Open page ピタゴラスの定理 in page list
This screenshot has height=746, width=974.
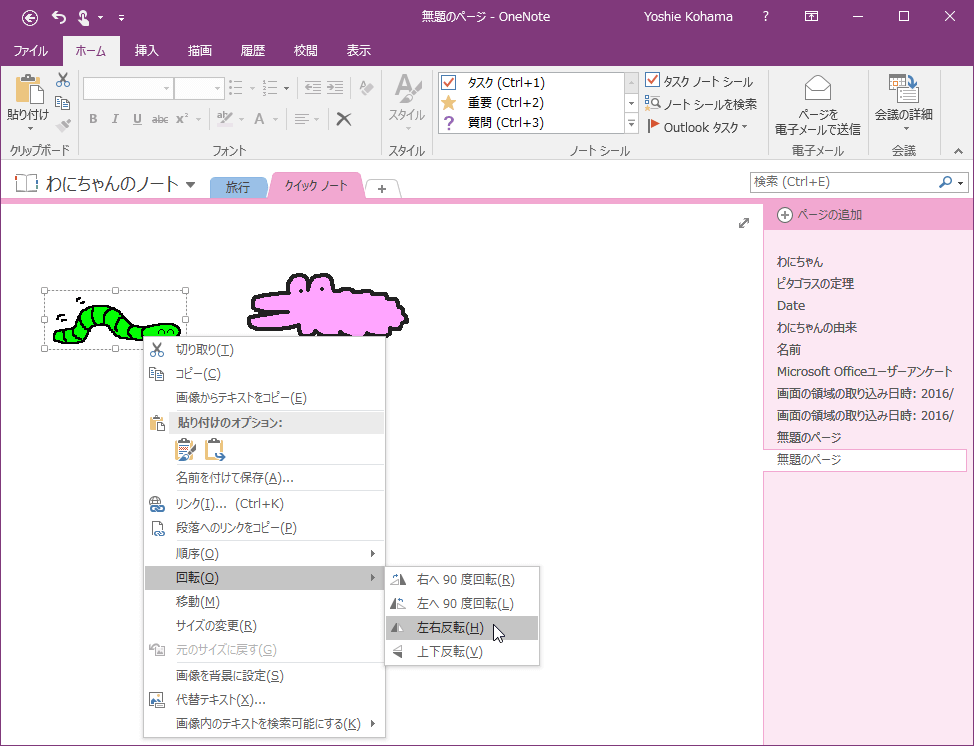815,283
